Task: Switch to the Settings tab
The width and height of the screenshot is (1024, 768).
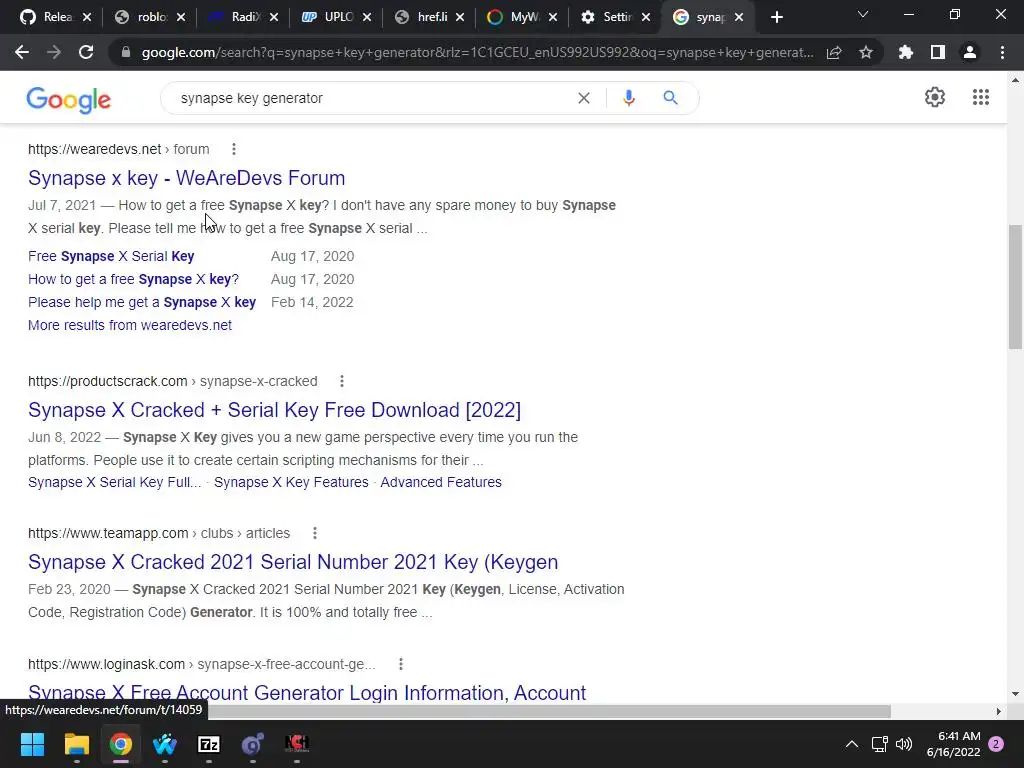Action: [x=607, y=17]
